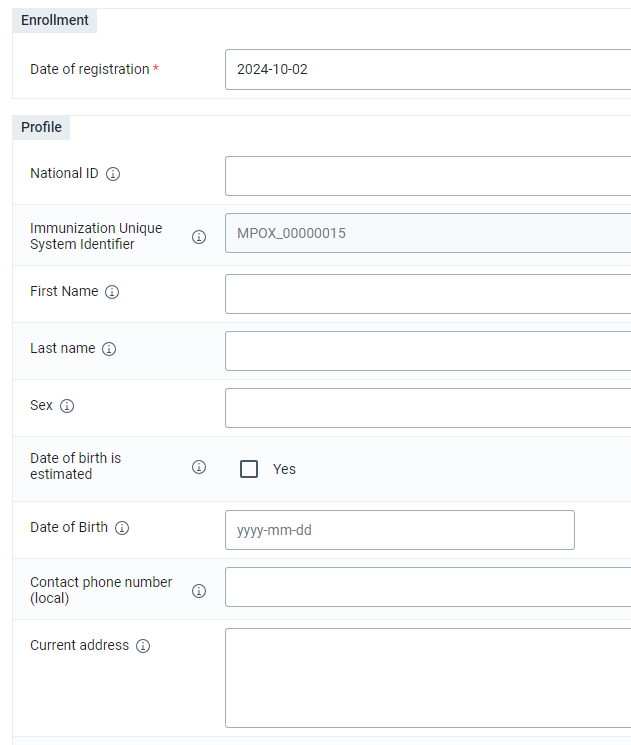Click the Current address text area

pyautogui.click(x=428, y=678)
